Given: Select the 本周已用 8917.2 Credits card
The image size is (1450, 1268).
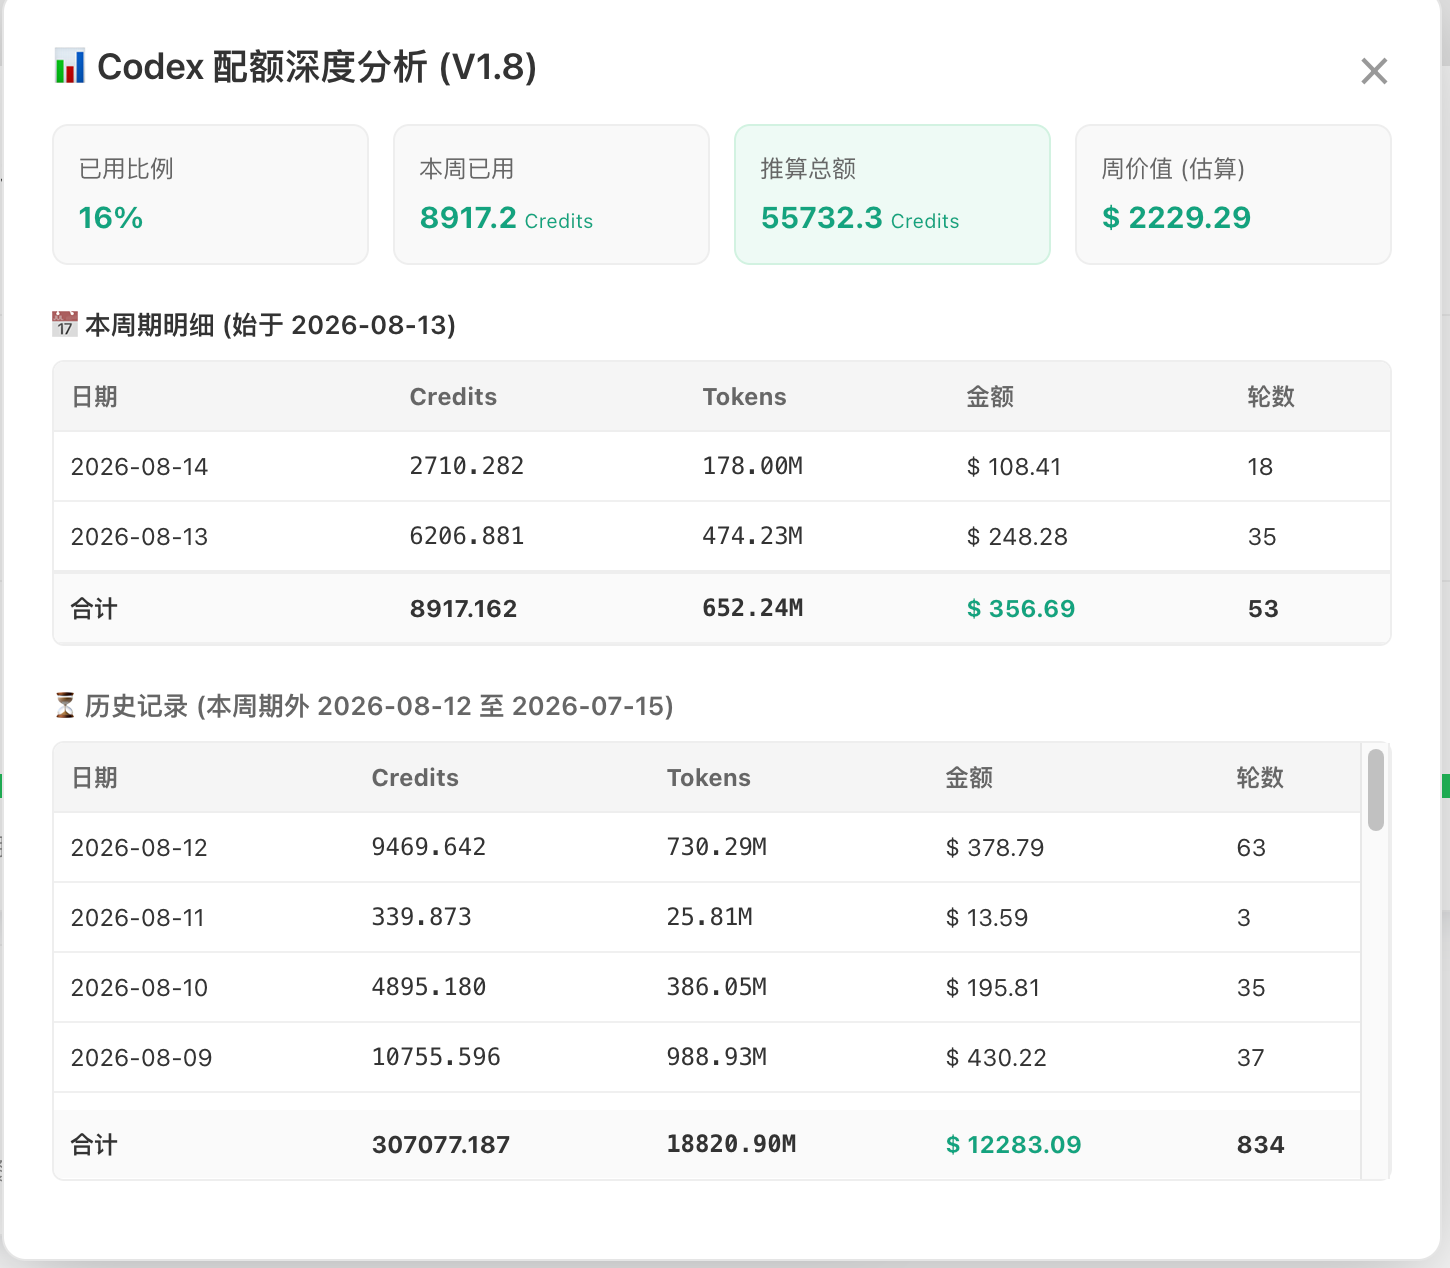Looking at the screenshot, I should 551,194.
